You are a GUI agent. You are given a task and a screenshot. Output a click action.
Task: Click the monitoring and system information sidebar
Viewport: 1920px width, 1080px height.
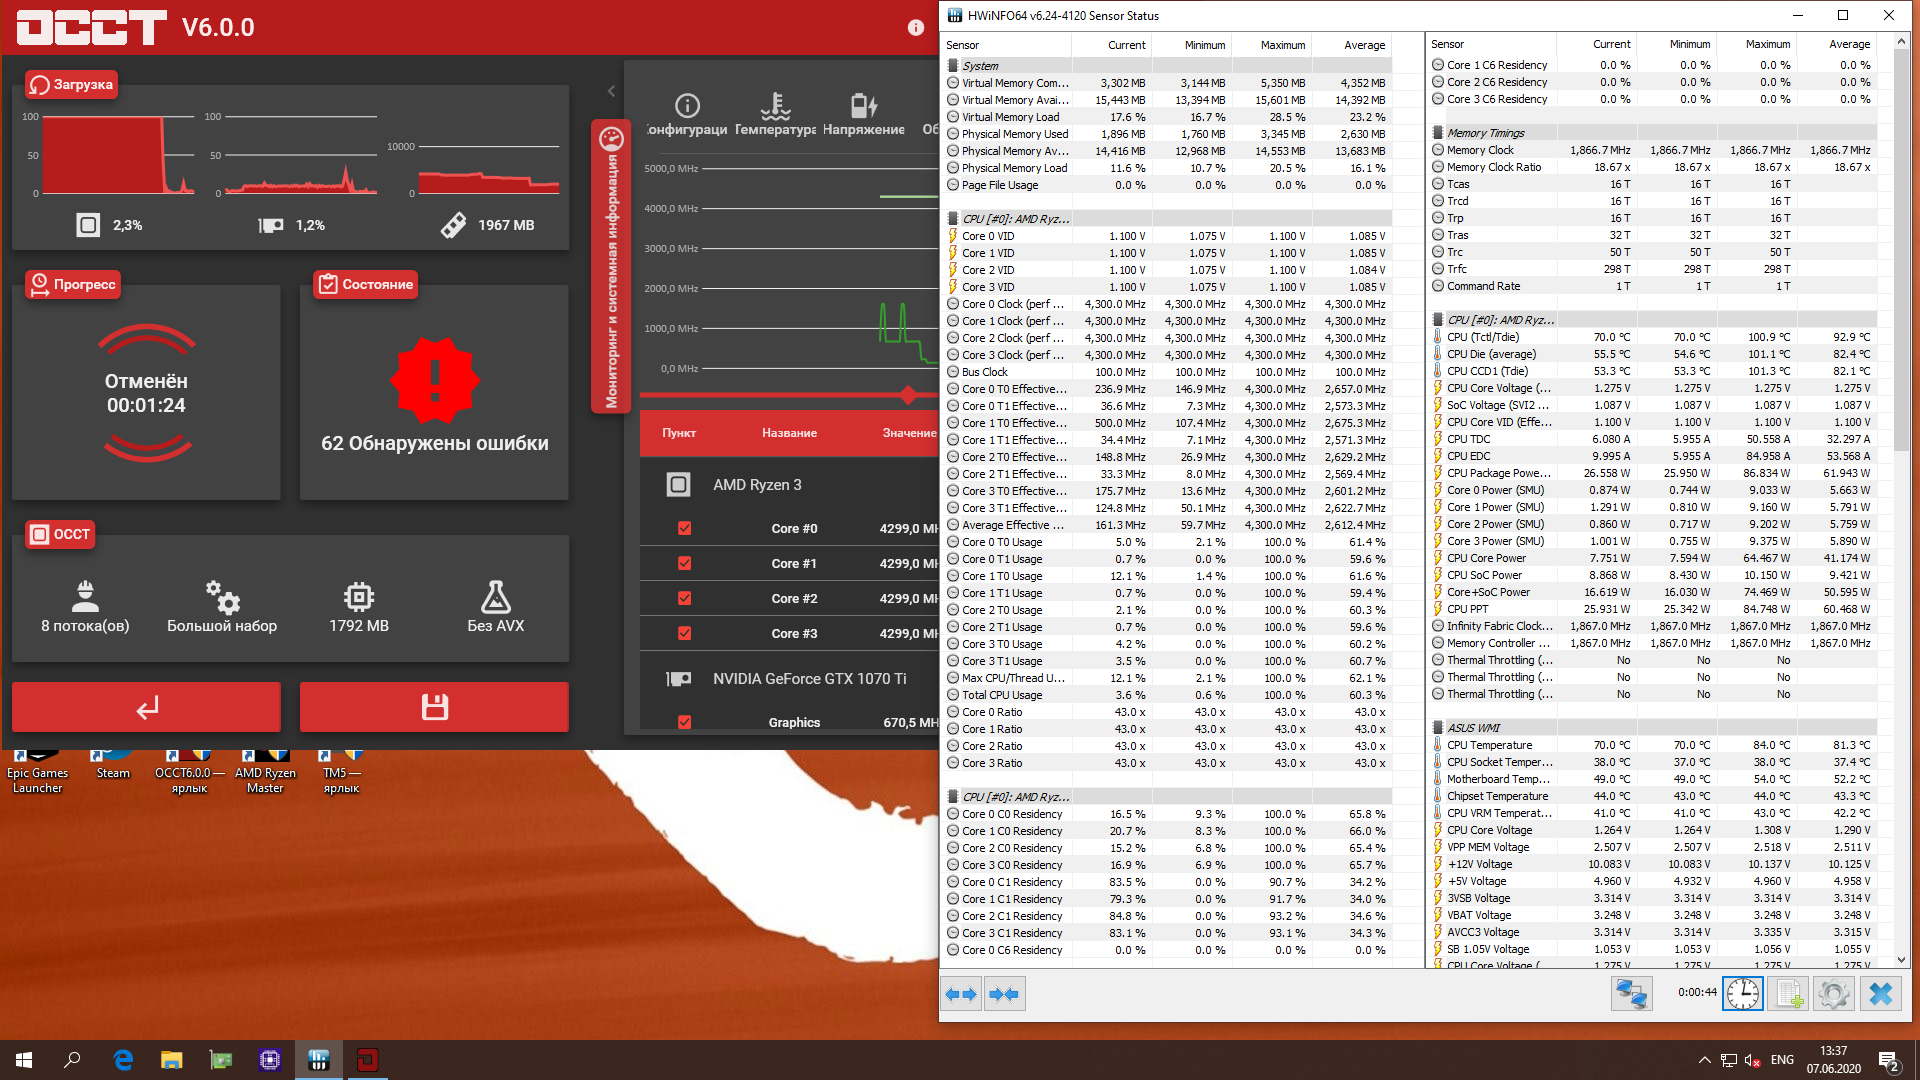(611, 266)
